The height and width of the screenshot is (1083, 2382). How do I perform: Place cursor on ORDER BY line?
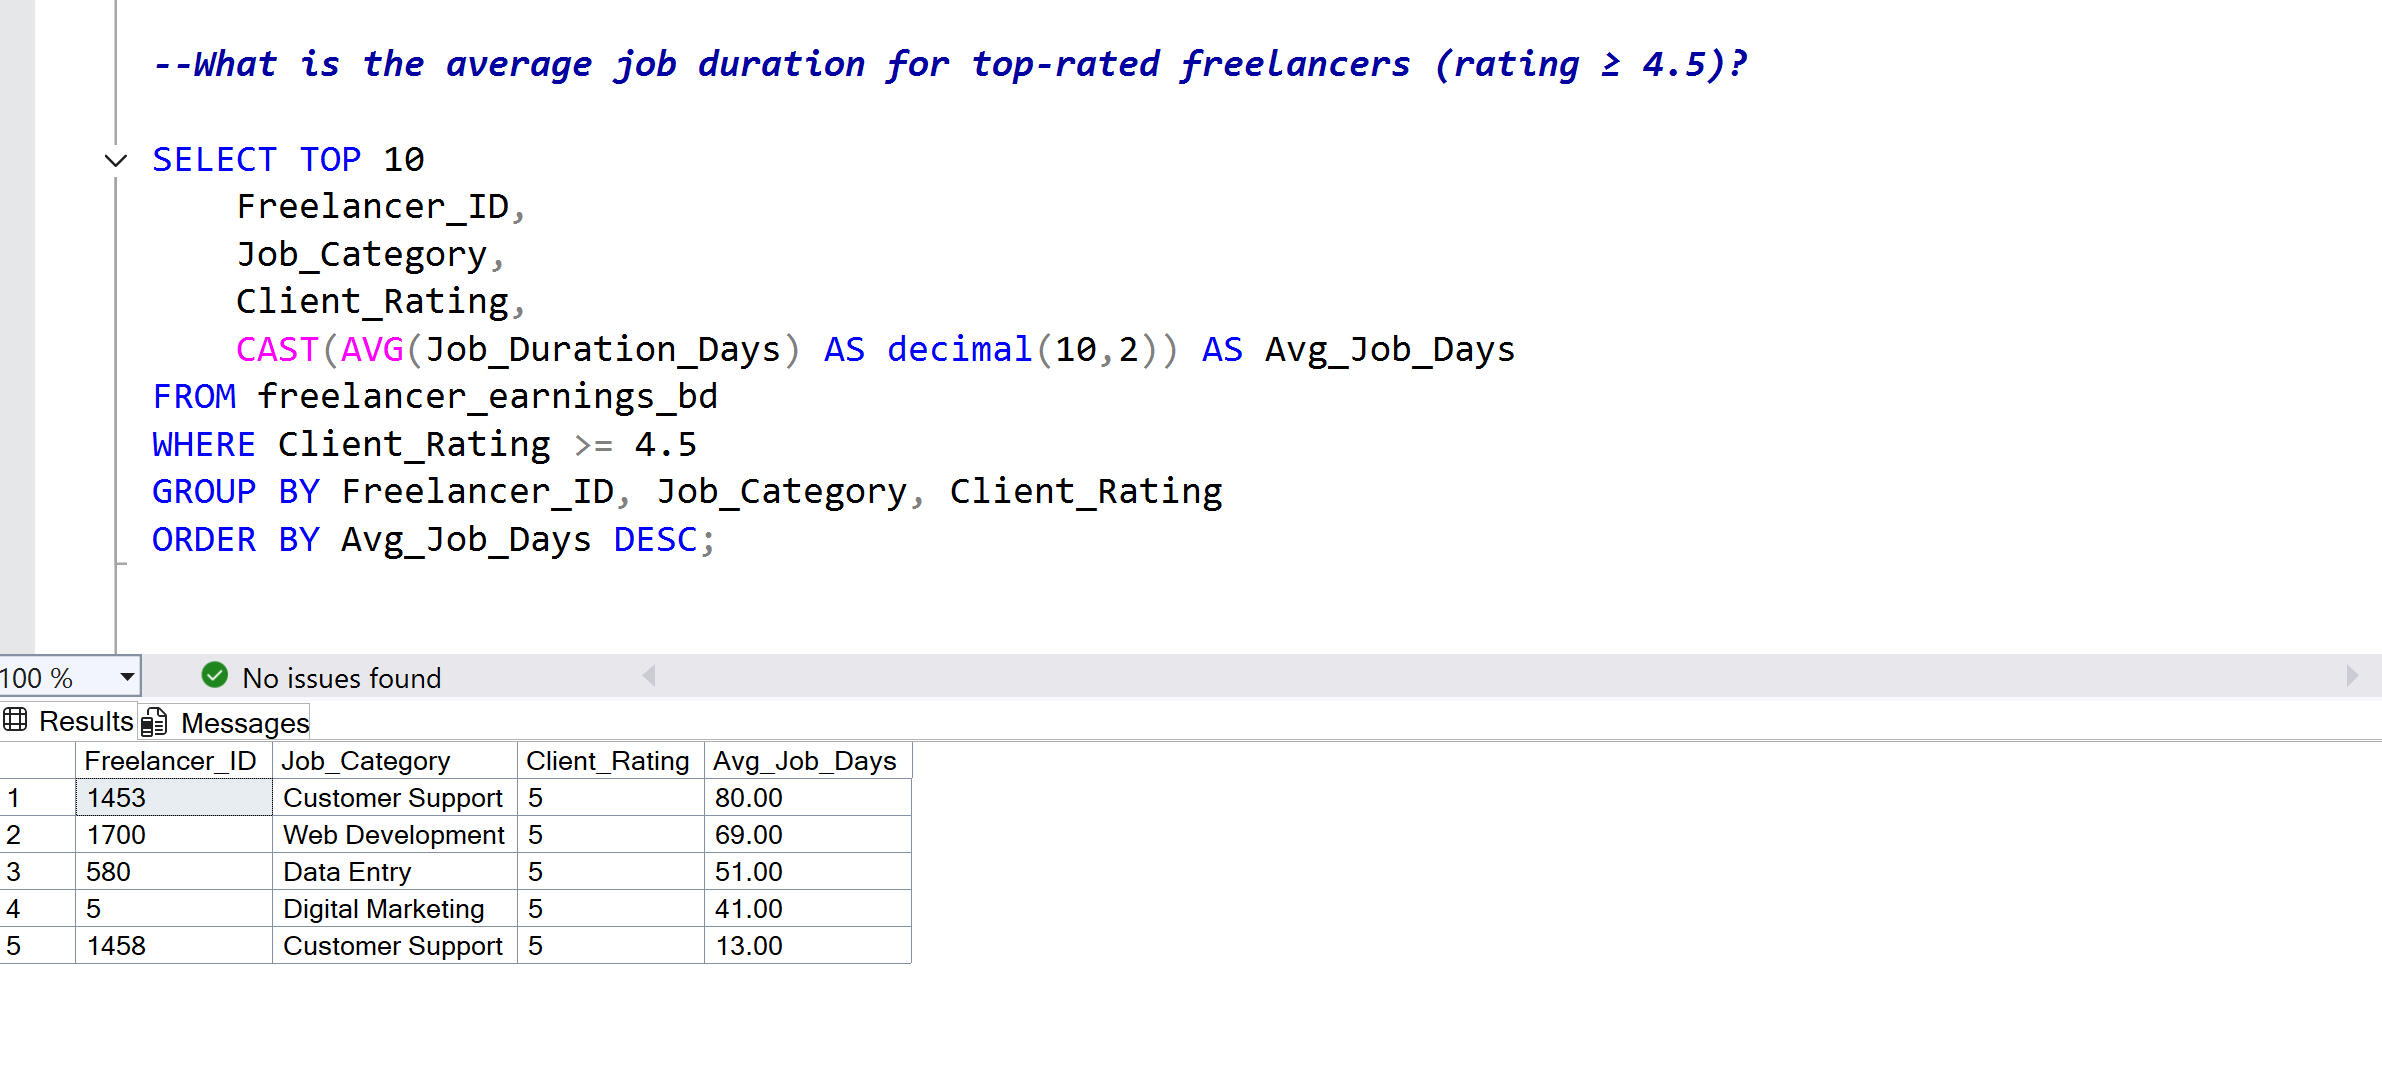click(432, 540)
